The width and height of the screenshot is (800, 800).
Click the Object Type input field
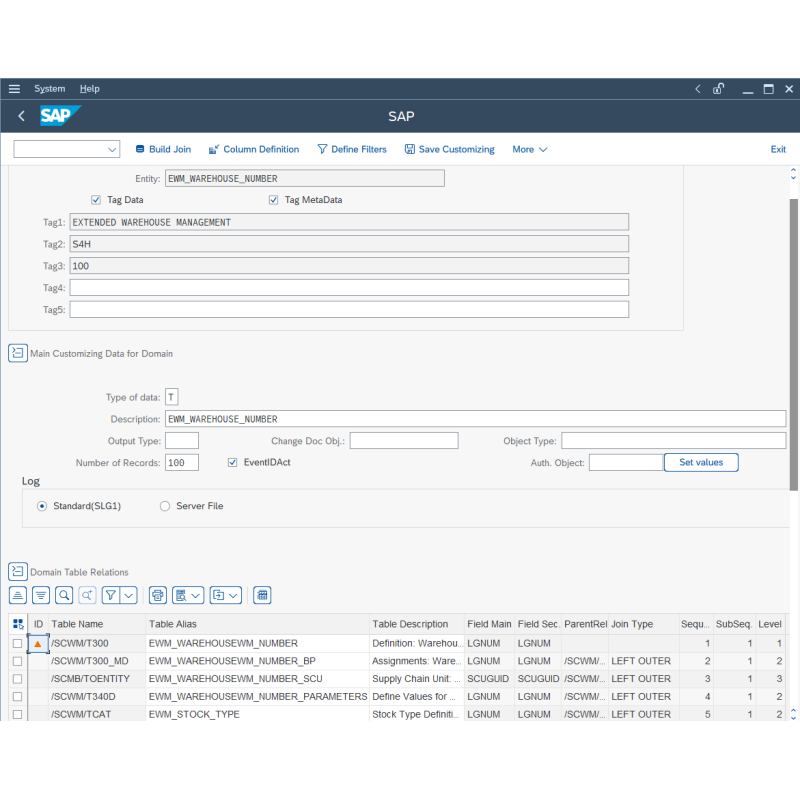673,441
